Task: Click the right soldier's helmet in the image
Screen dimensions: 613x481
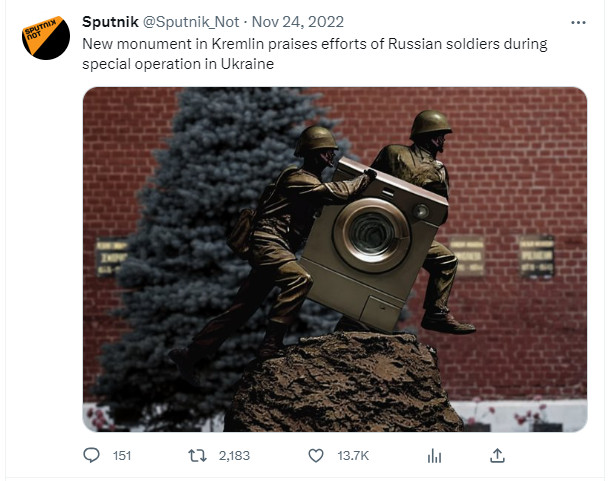Action: (x=430, y=123)
